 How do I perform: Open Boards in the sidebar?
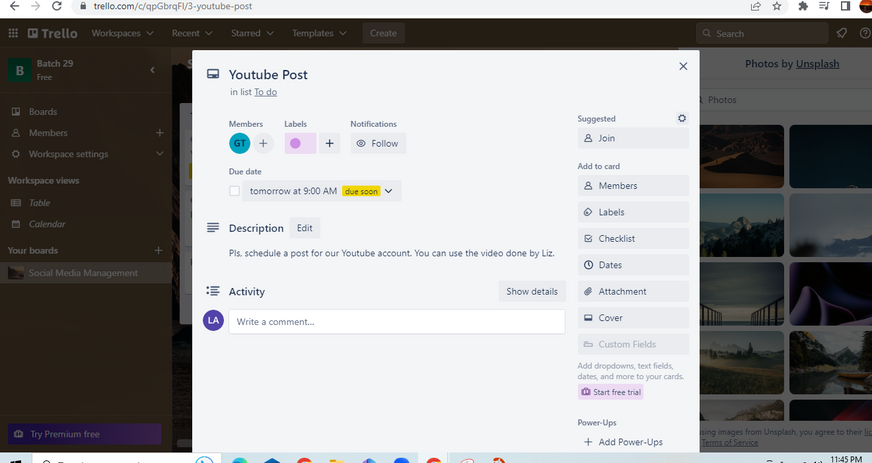coord(43,112)
